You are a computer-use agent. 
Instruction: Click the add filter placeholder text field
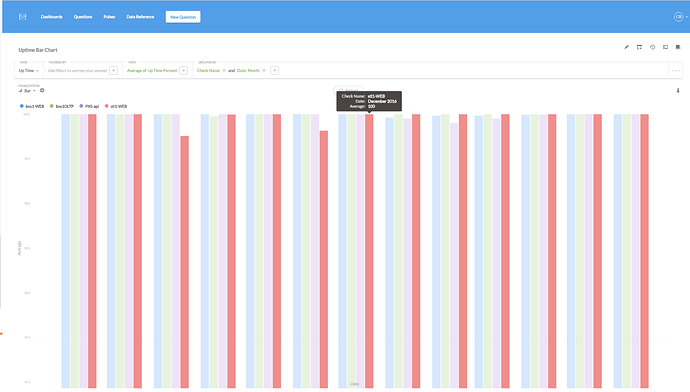pos(77,70)
